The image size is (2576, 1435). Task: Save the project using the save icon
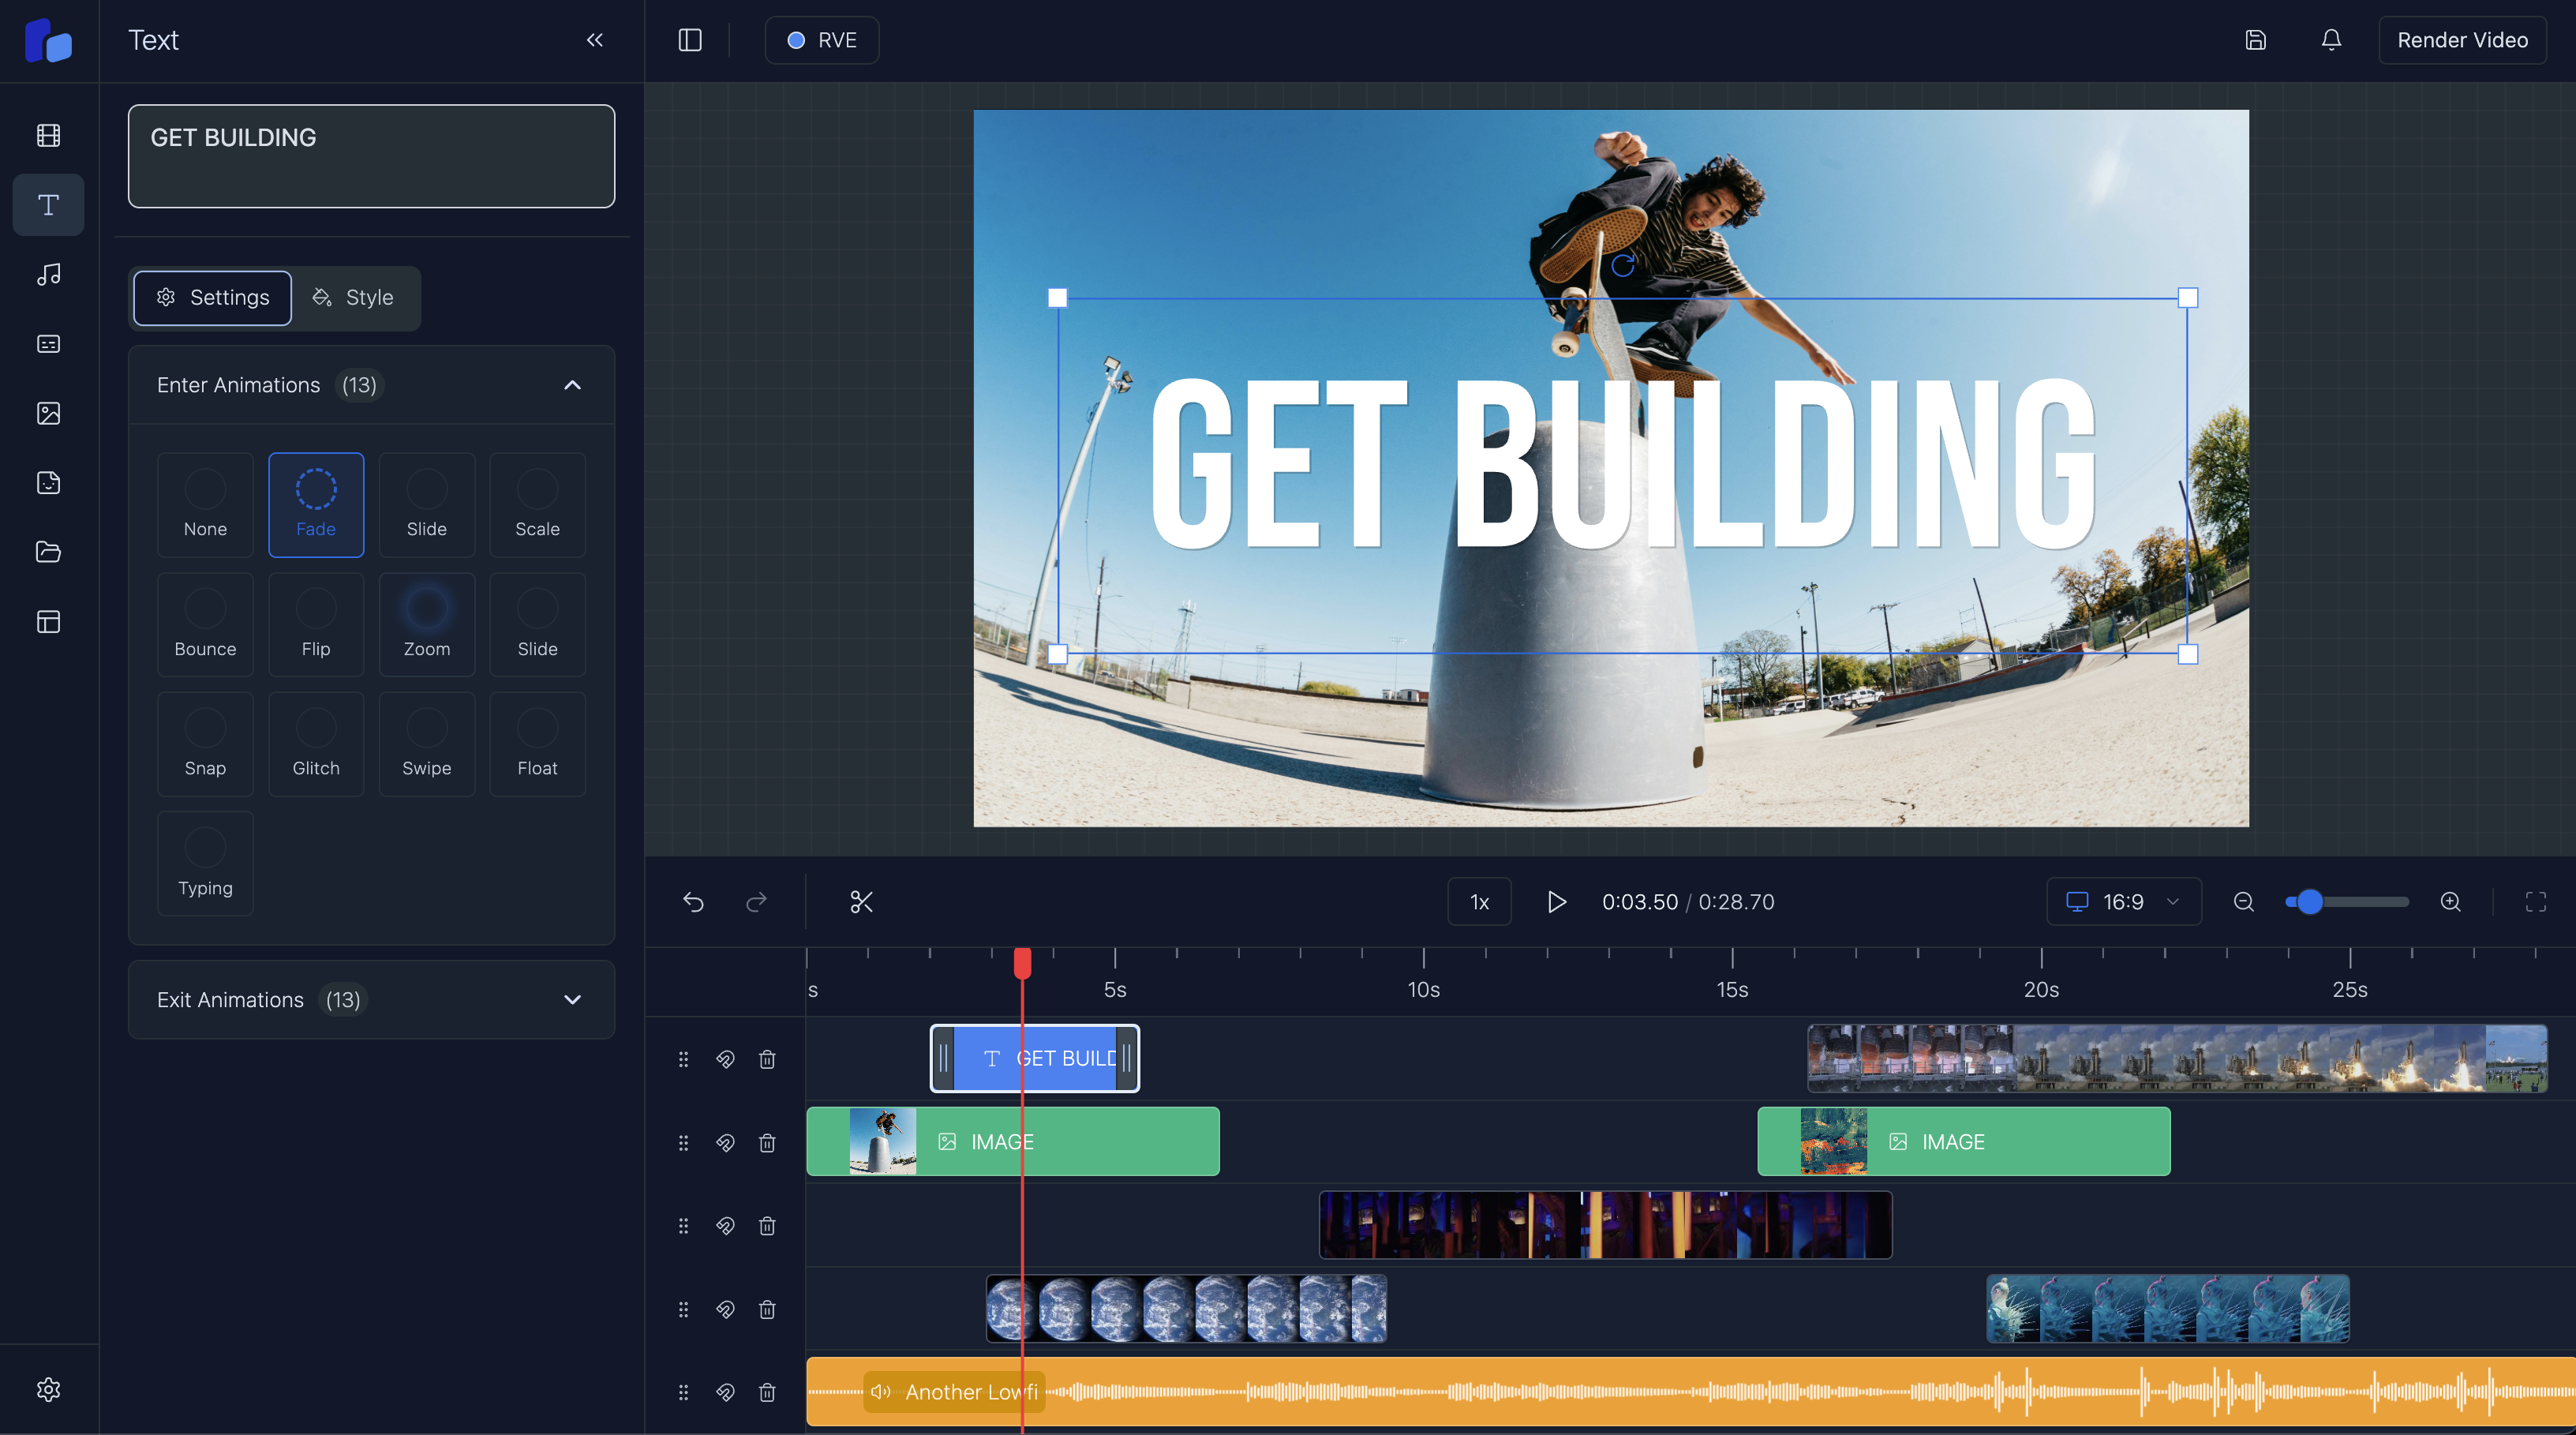tap(2256, 40)
